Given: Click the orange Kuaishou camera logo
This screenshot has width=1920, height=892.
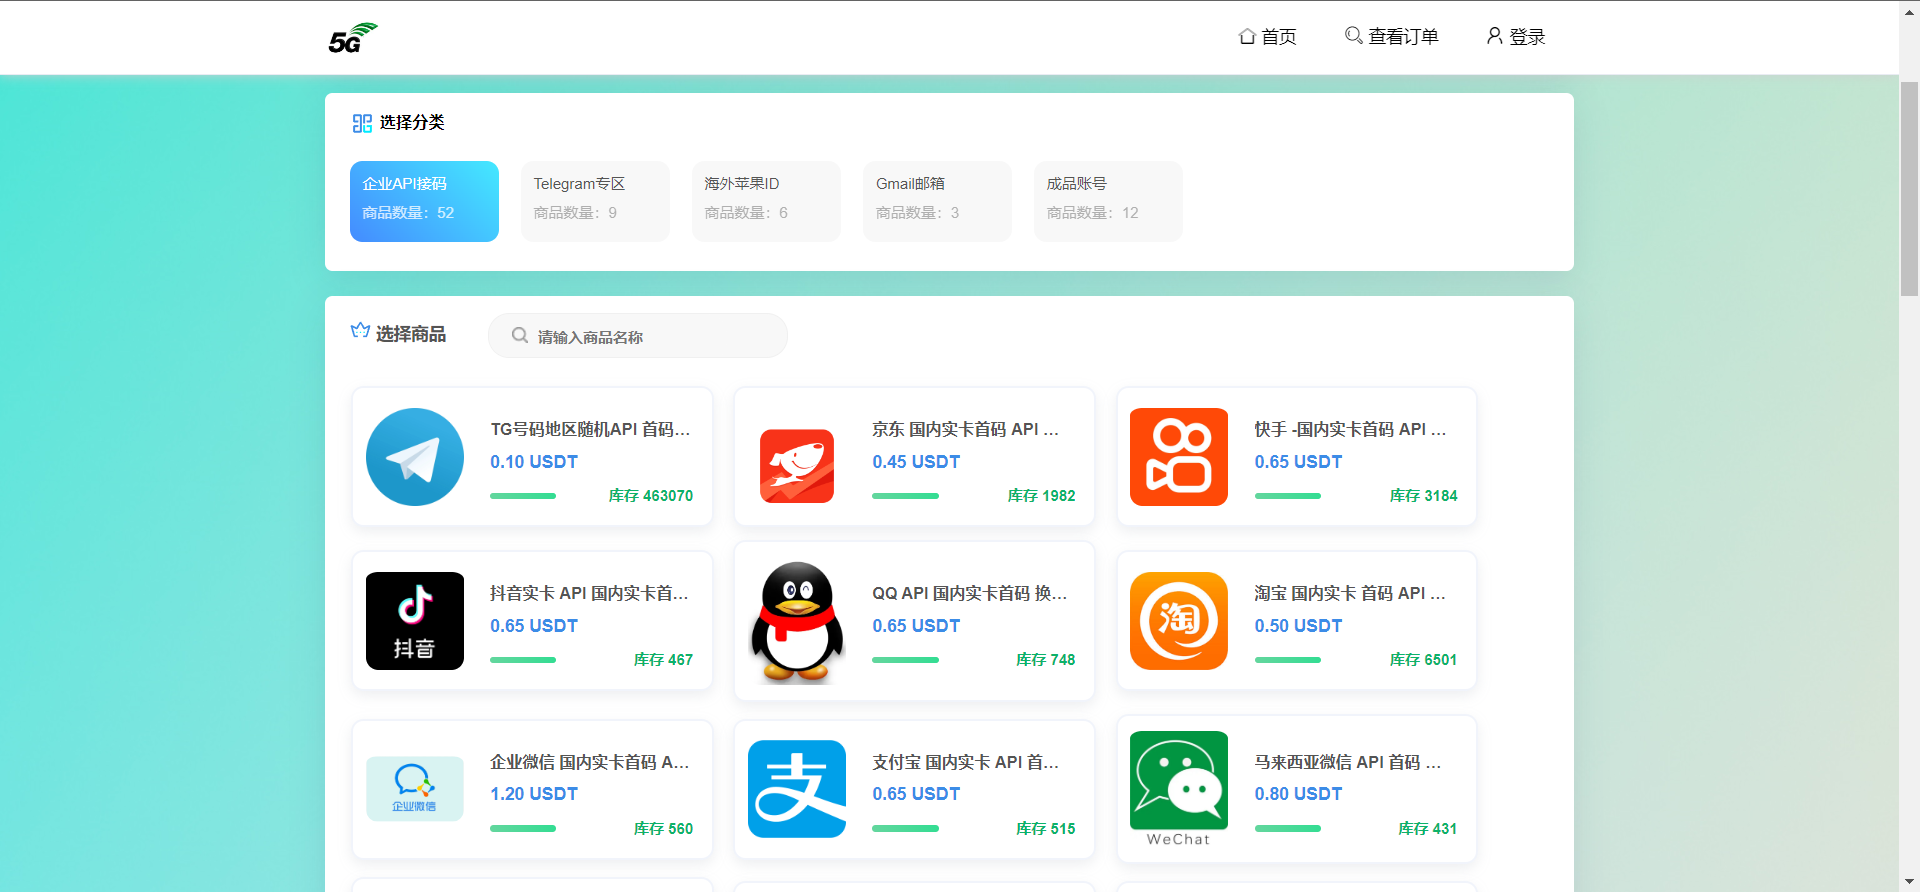Looking at the screenshot, I should (1179, 457).
